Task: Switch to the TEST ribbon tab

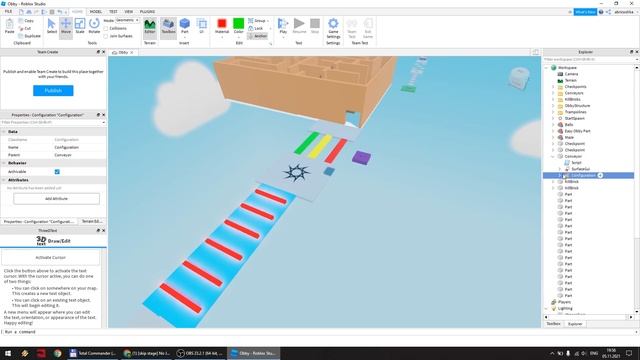Action: (113, 12)
